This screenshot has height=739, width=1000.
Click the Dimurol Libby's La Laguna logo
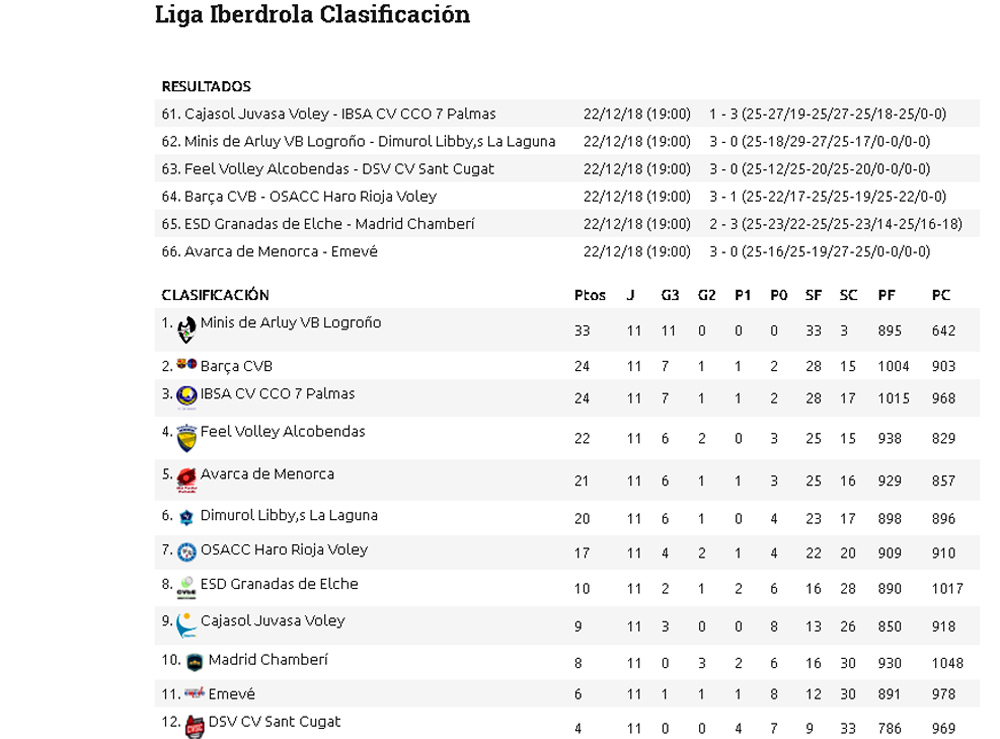coord(186,517)
